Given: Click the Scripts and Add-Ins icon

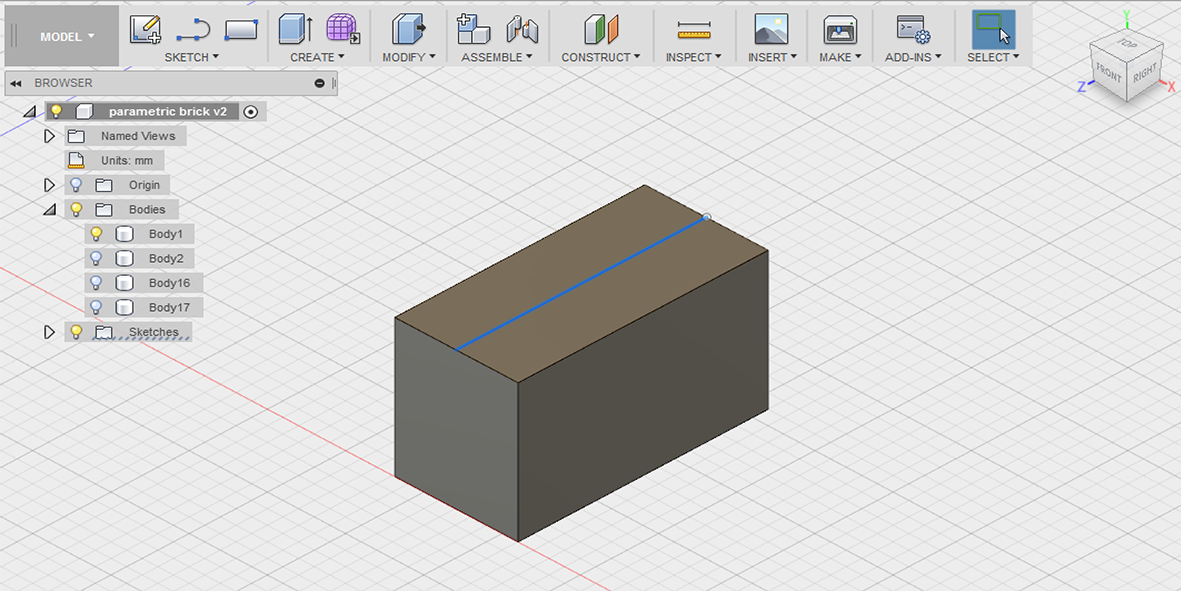Looking at the screenshot, I should tap(913, 29).
